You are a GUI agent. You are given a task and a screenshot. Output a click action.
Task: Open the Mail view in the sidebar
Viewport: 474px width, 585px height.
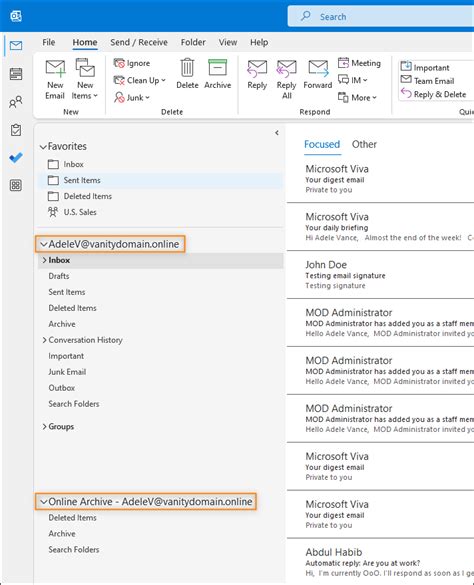click(16, 46)
